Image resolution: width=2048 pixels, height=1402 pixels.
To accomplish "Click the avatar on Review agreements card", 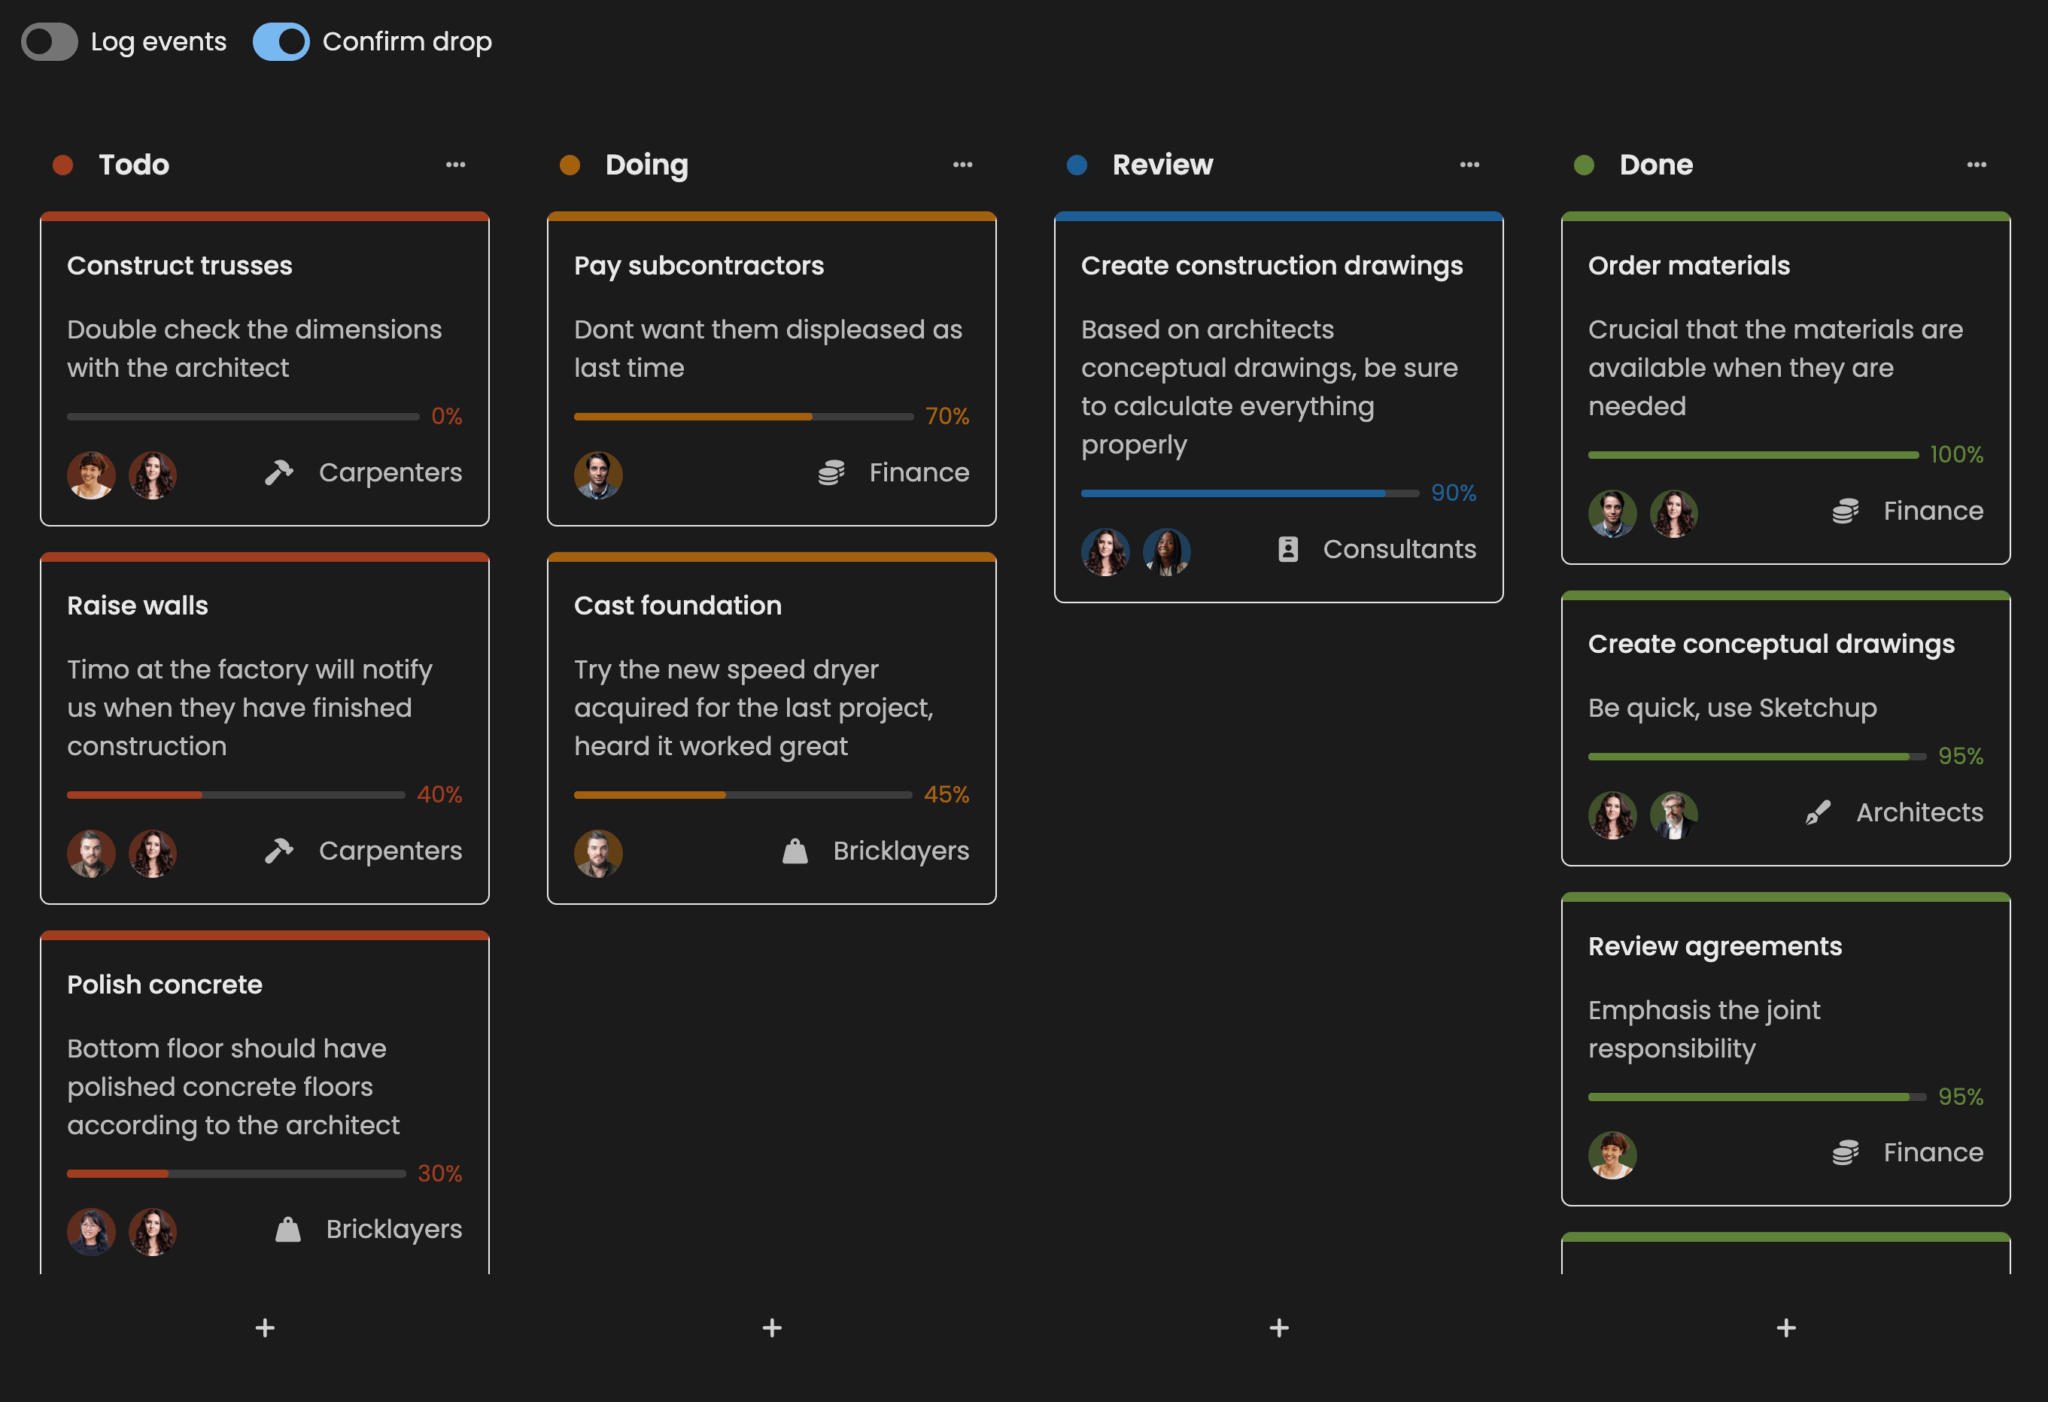I will (x=1612, y=1155).
